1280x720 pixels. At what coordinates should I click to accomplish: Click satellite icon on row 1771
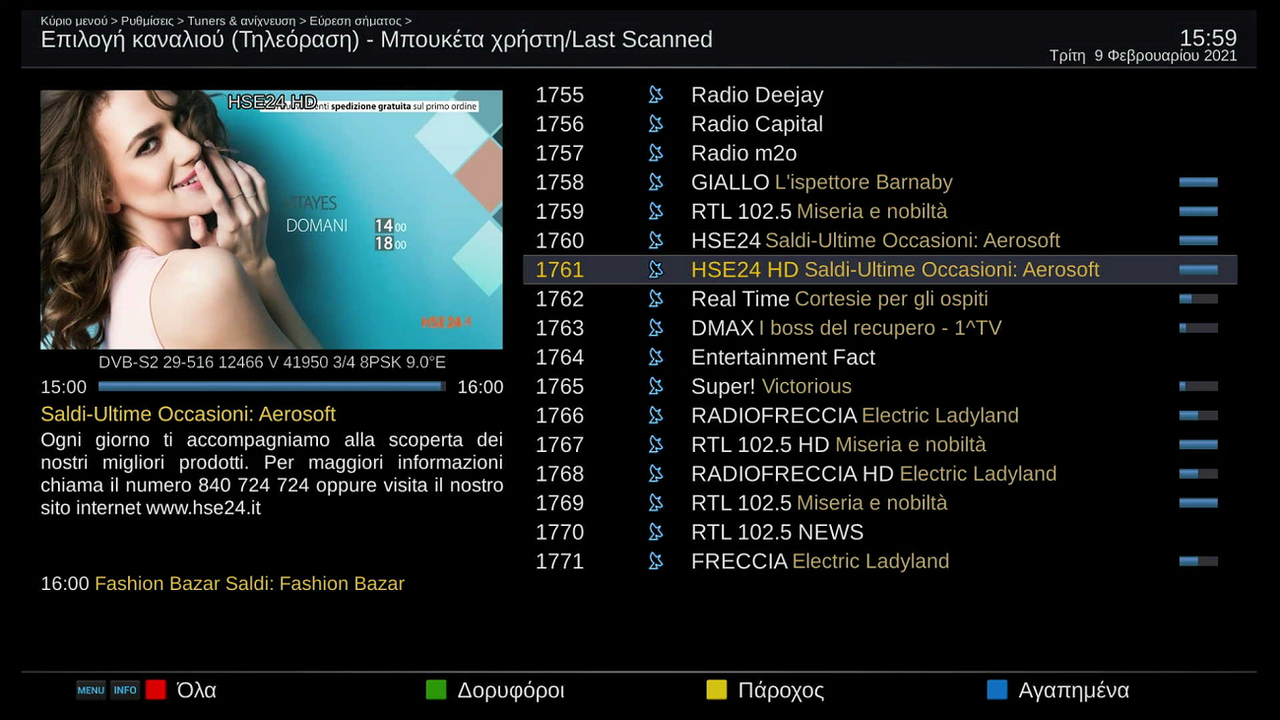click(656, 560)
